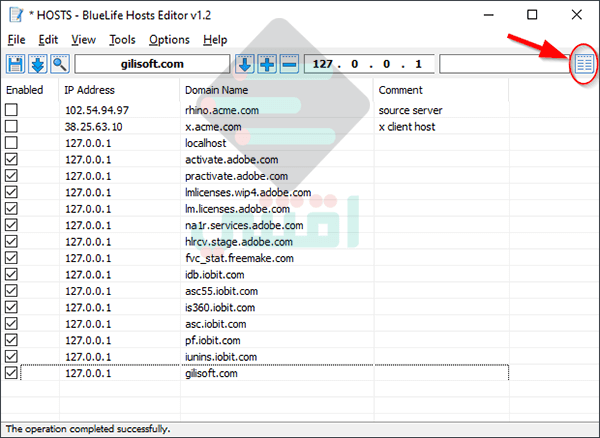Select the gilisoft.com row domain cell
The image size is (600, 438).
pos(211,373)
